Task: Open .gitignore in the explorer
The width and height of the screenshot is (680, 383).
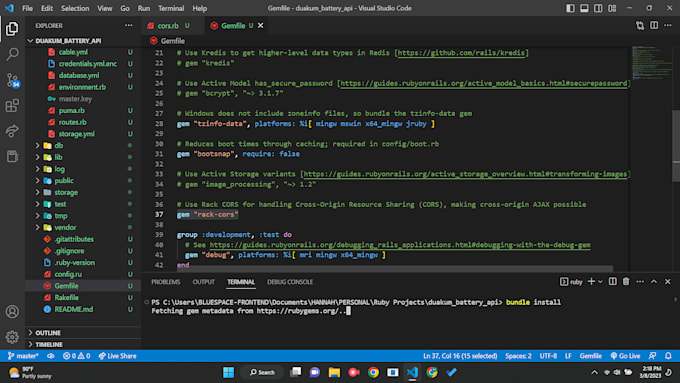Action: point(69,251)
